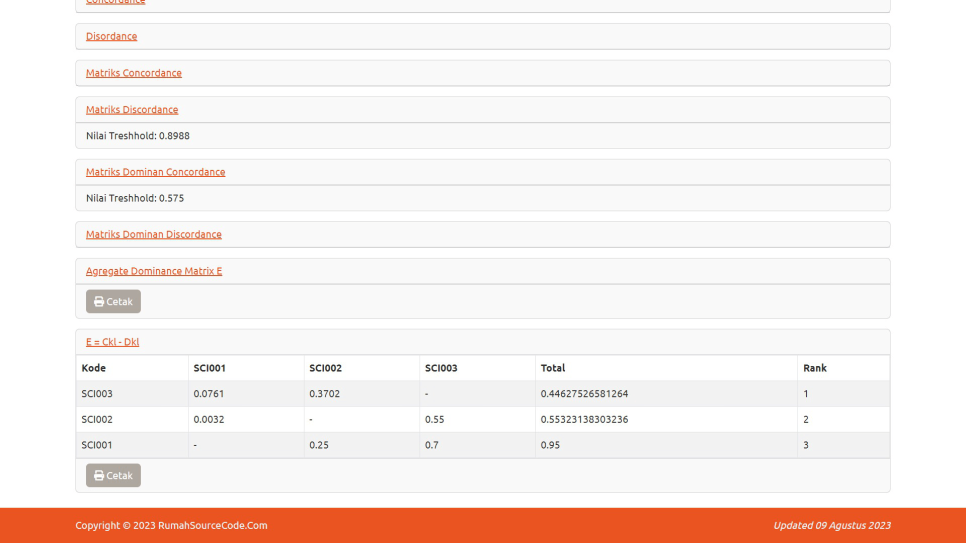
Task: Expand Matriks Dominan Concordance section
Action: (155, 172)
